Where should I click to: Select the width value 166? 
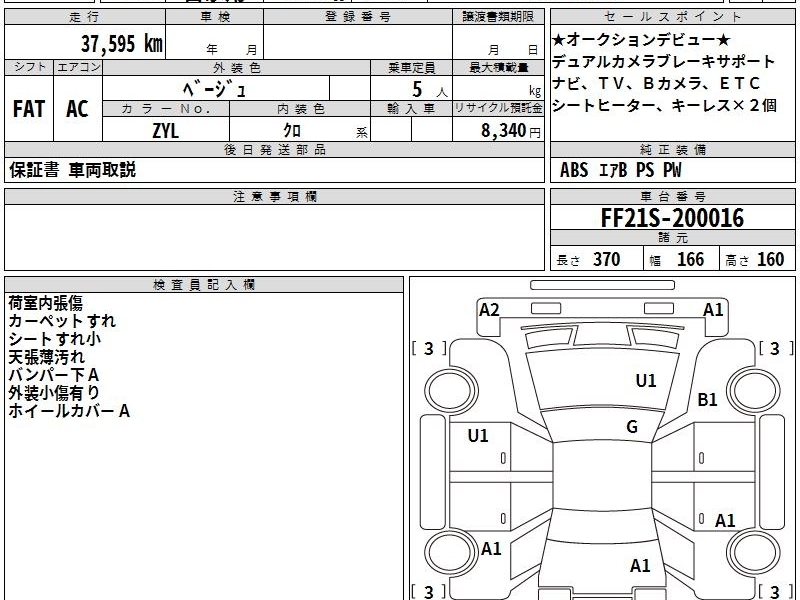click(x=690, y=259)
